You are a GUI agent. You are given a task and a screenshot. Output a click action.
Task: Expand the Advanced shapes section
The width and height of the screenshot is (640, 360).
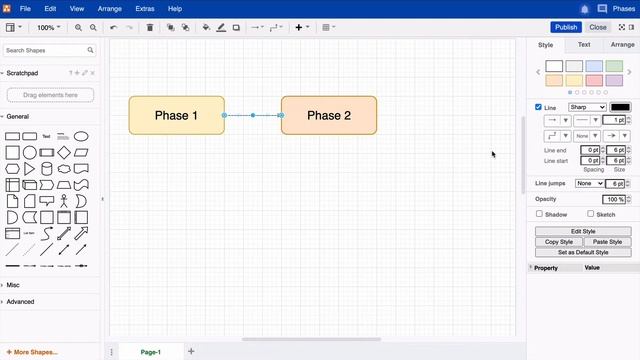20,302
